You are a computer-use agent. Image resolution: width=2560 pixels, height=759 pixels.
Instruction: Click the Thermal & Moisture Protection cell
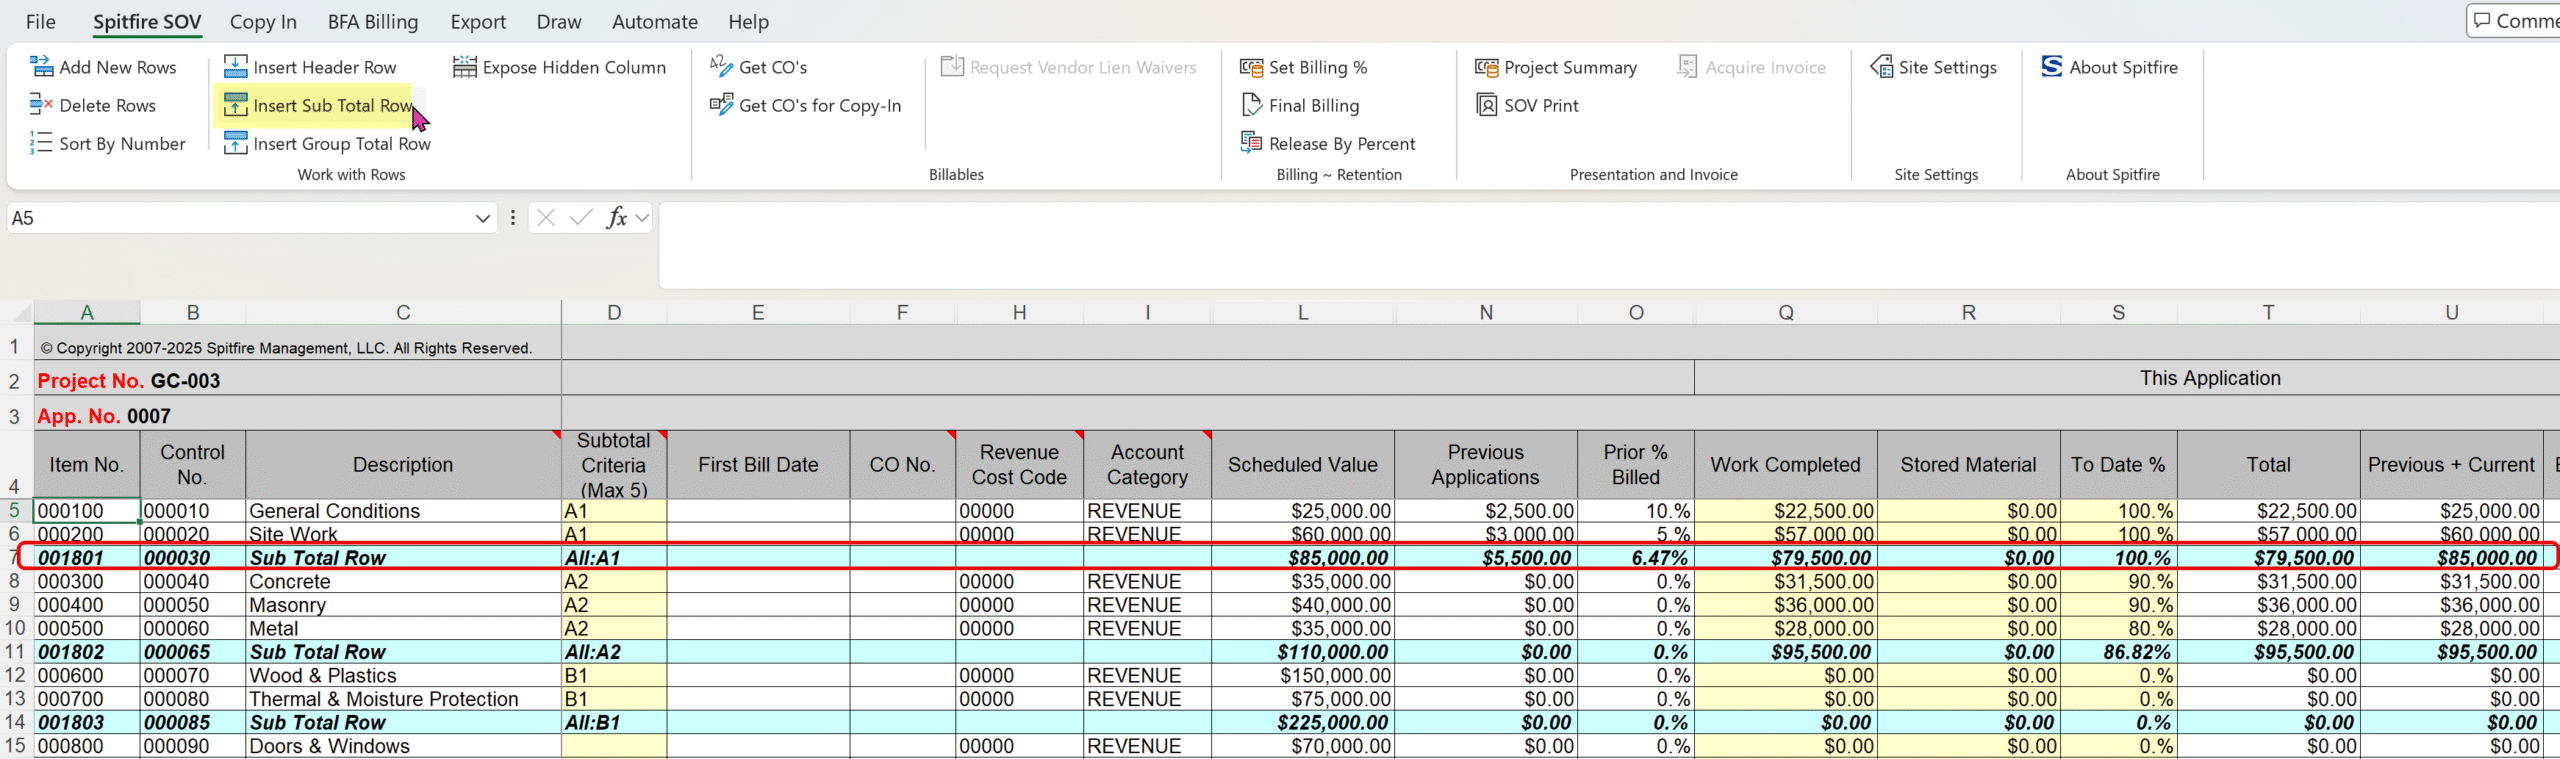point(403,699)
